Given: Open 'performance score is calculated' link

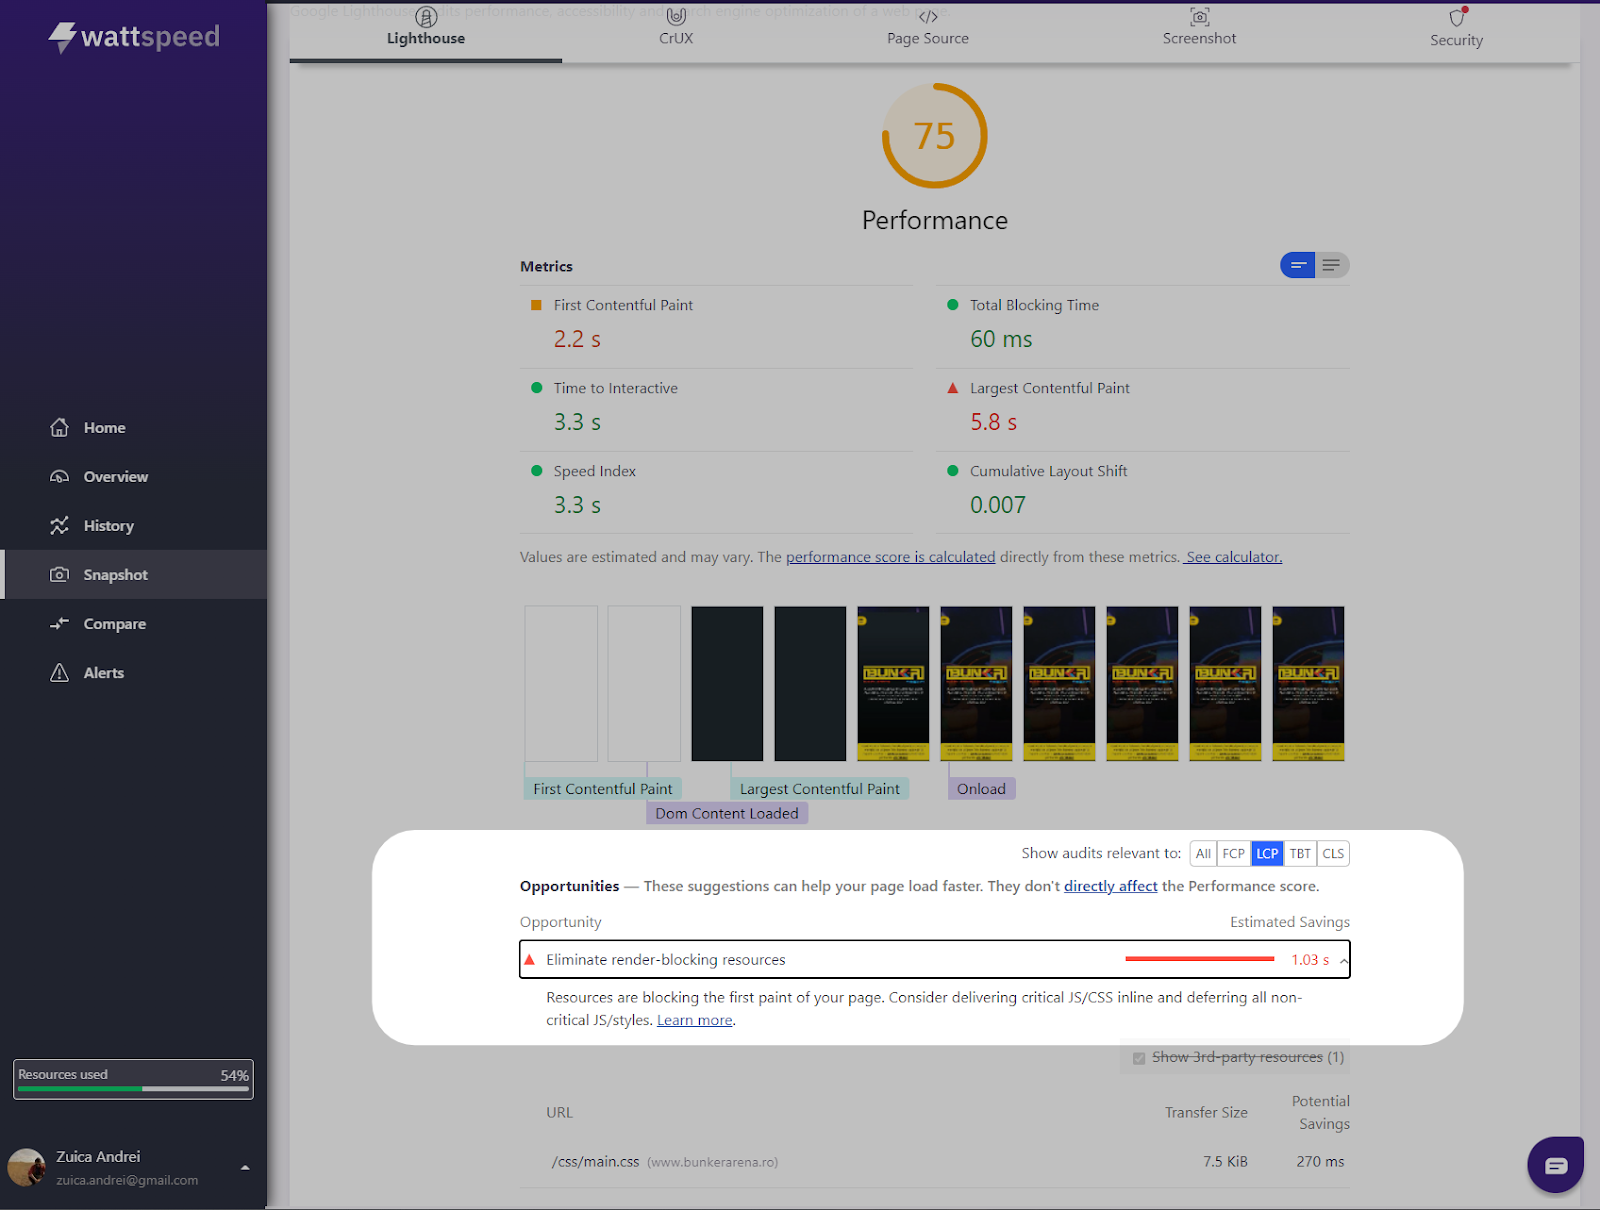Looking at the screenshot, I should pos(890,557).
